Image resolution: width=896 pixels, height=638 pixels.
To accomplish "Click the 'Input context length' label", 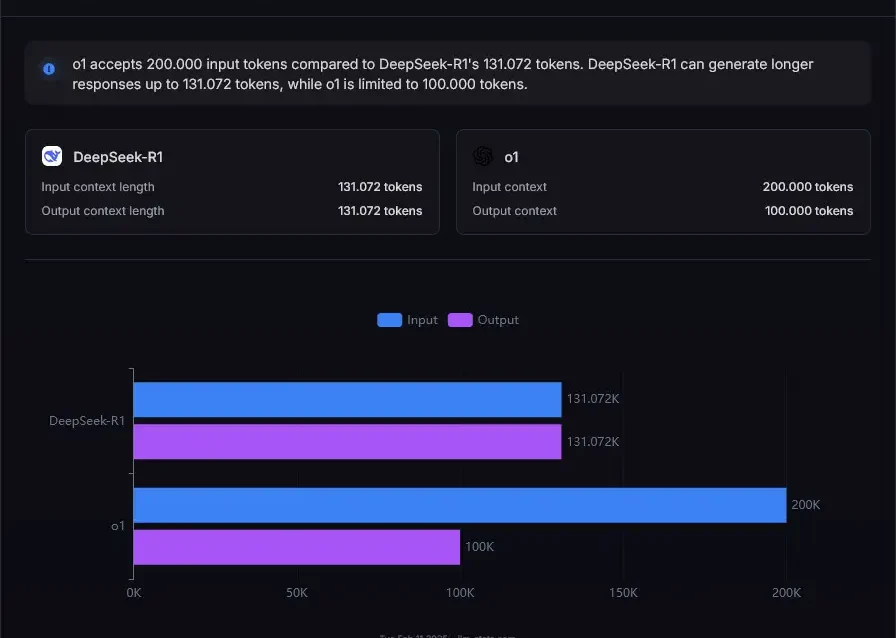I will click(98, 187).
